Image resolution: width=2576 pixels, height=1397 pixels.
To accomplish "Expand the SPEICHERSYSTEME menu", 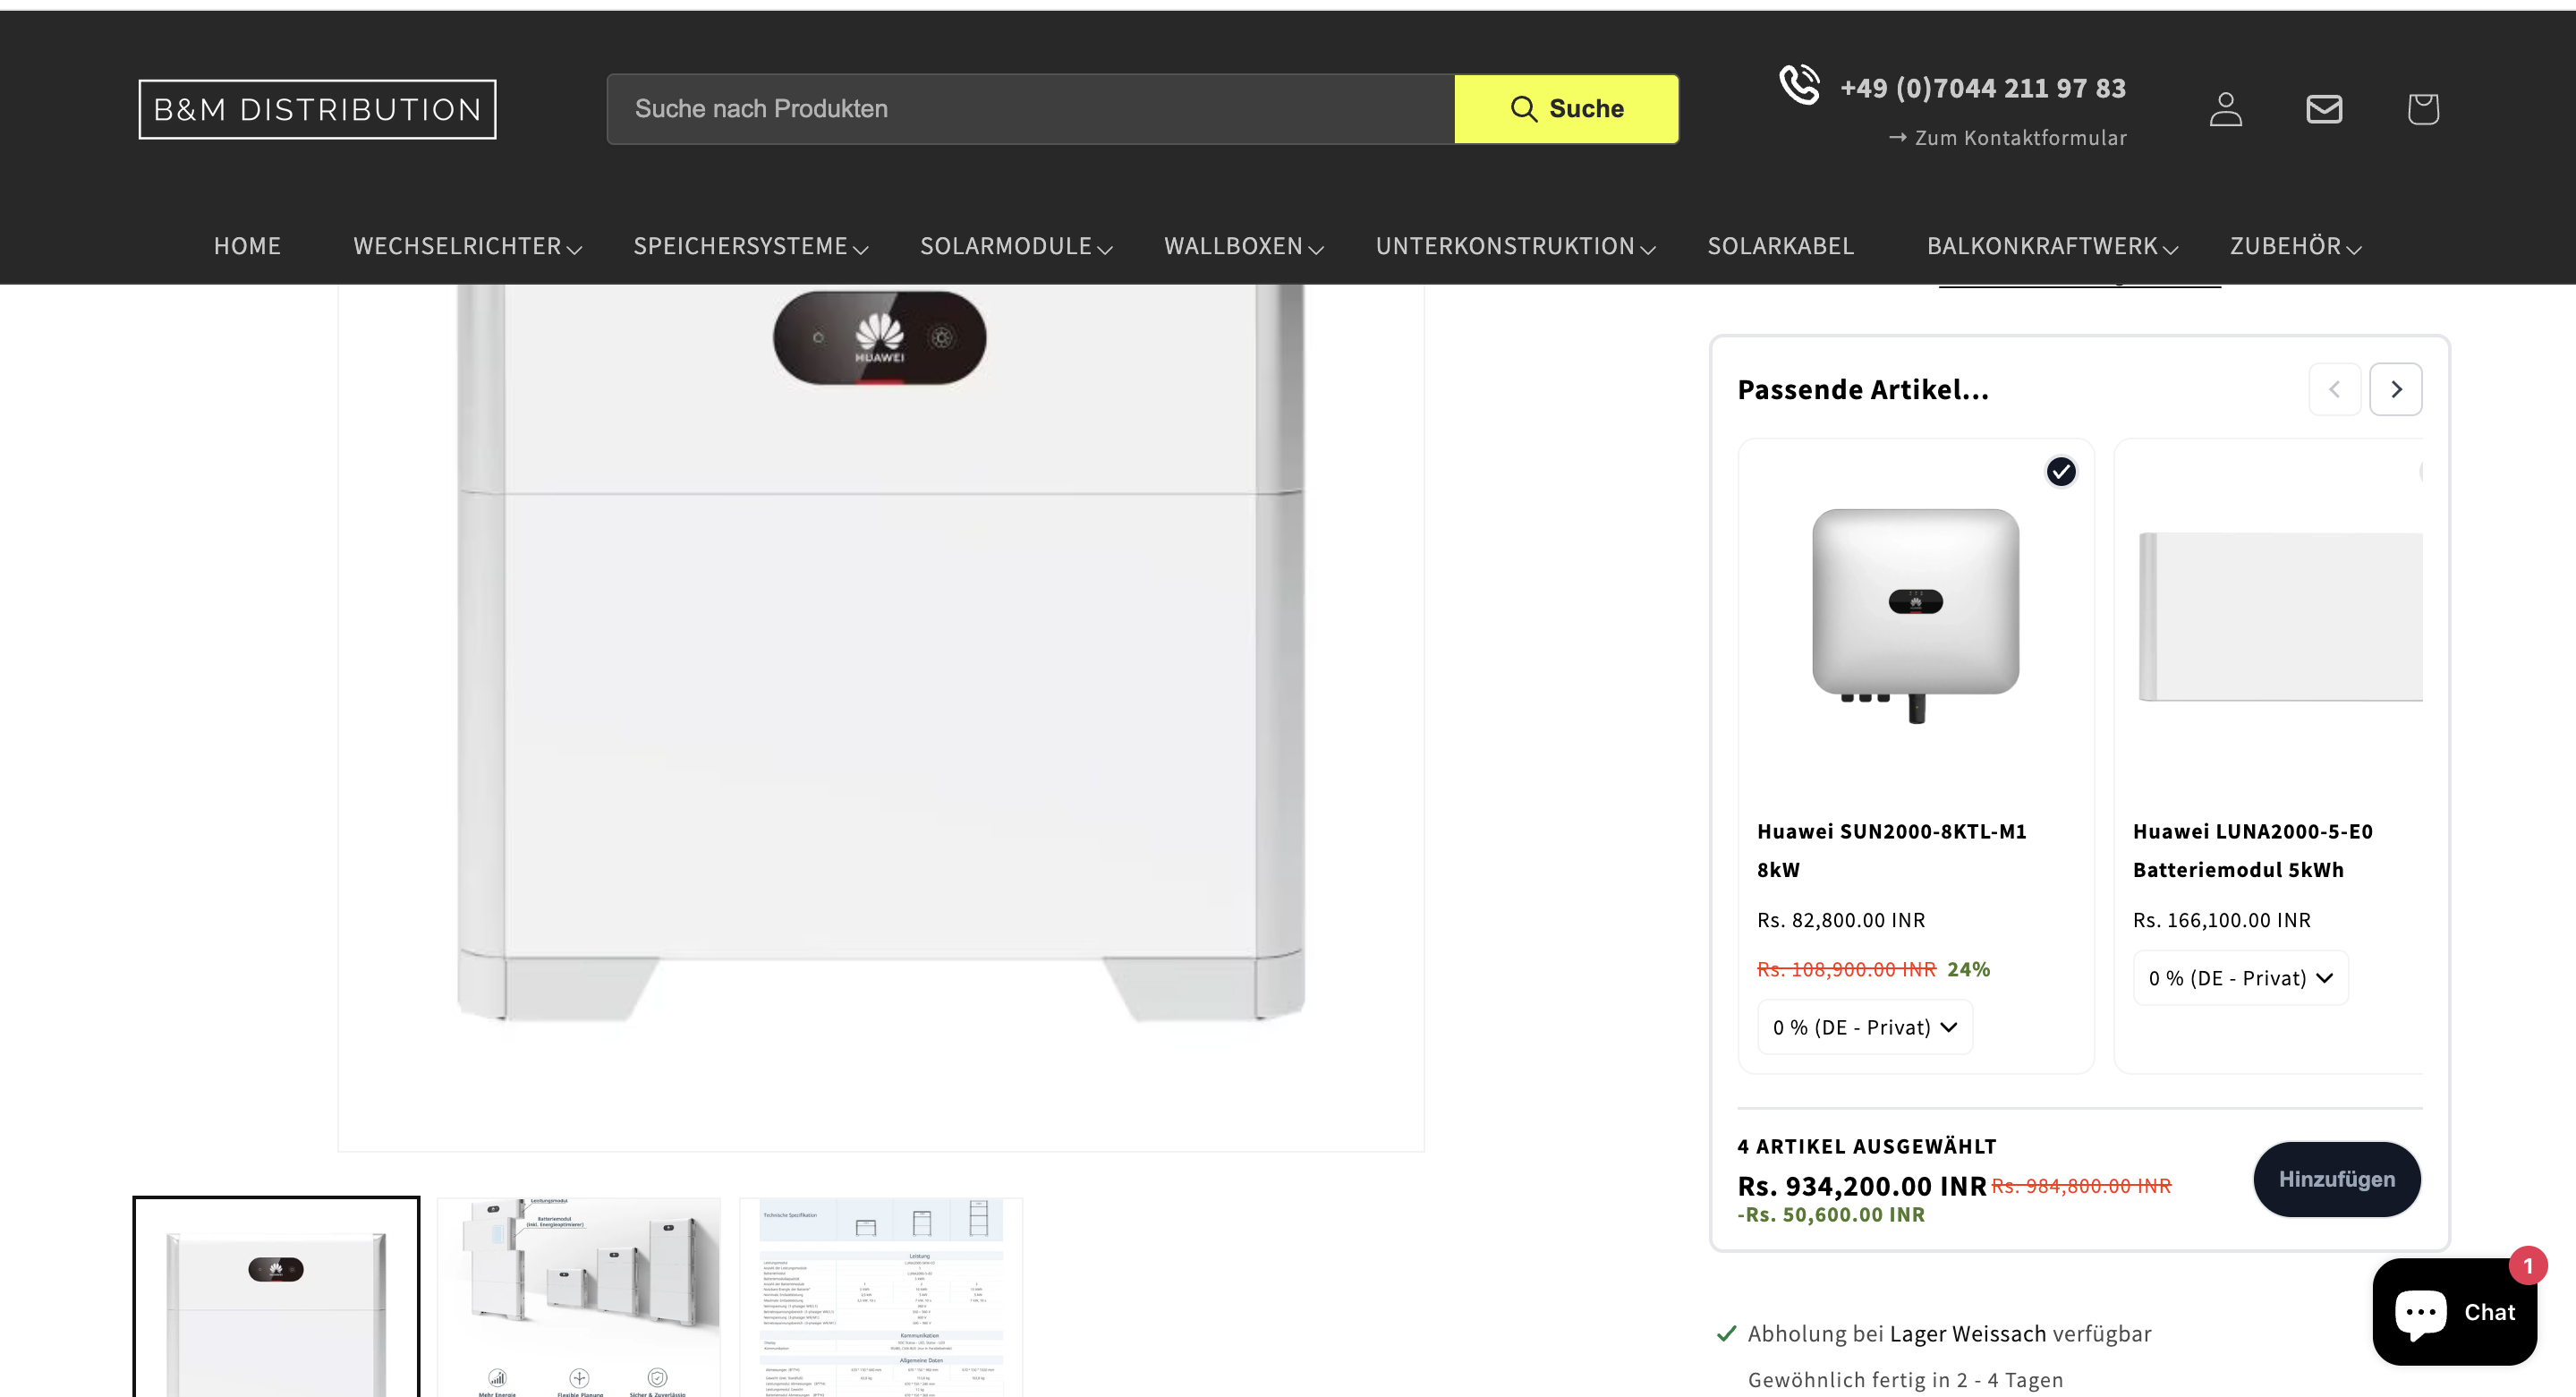I will click(750, 246).
